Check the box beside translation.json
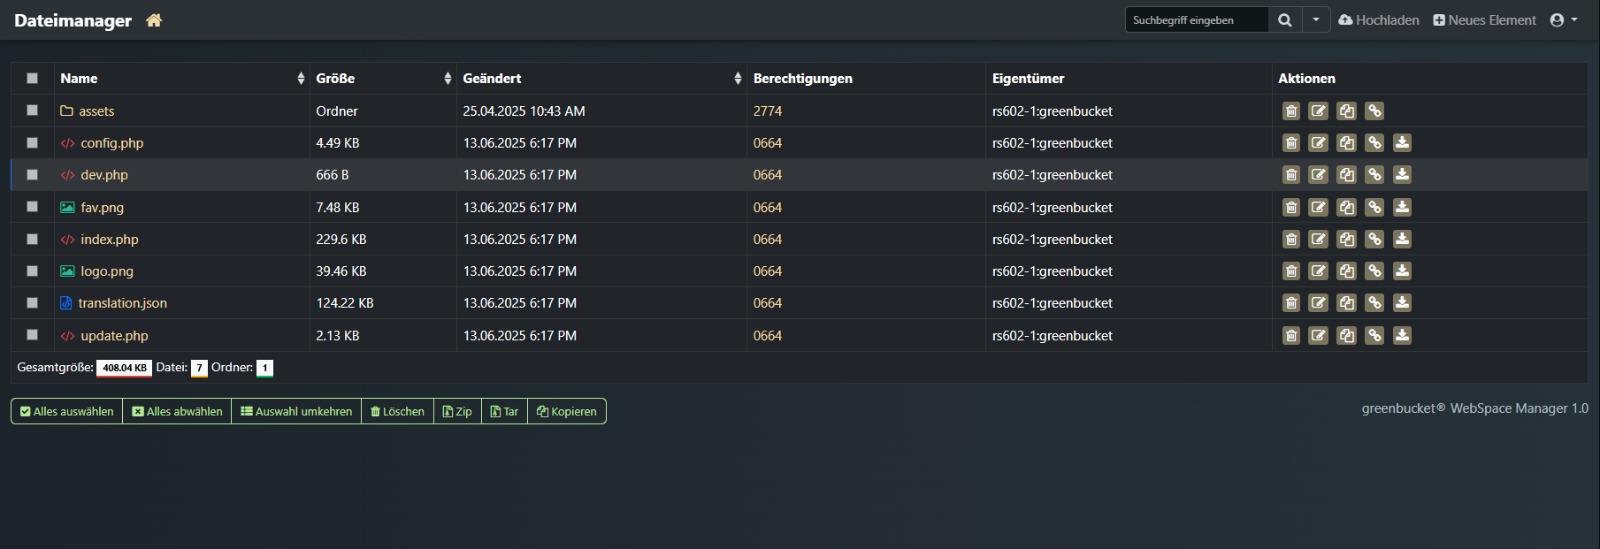Screen dimensions: 1600x549 tap(32, 303)
